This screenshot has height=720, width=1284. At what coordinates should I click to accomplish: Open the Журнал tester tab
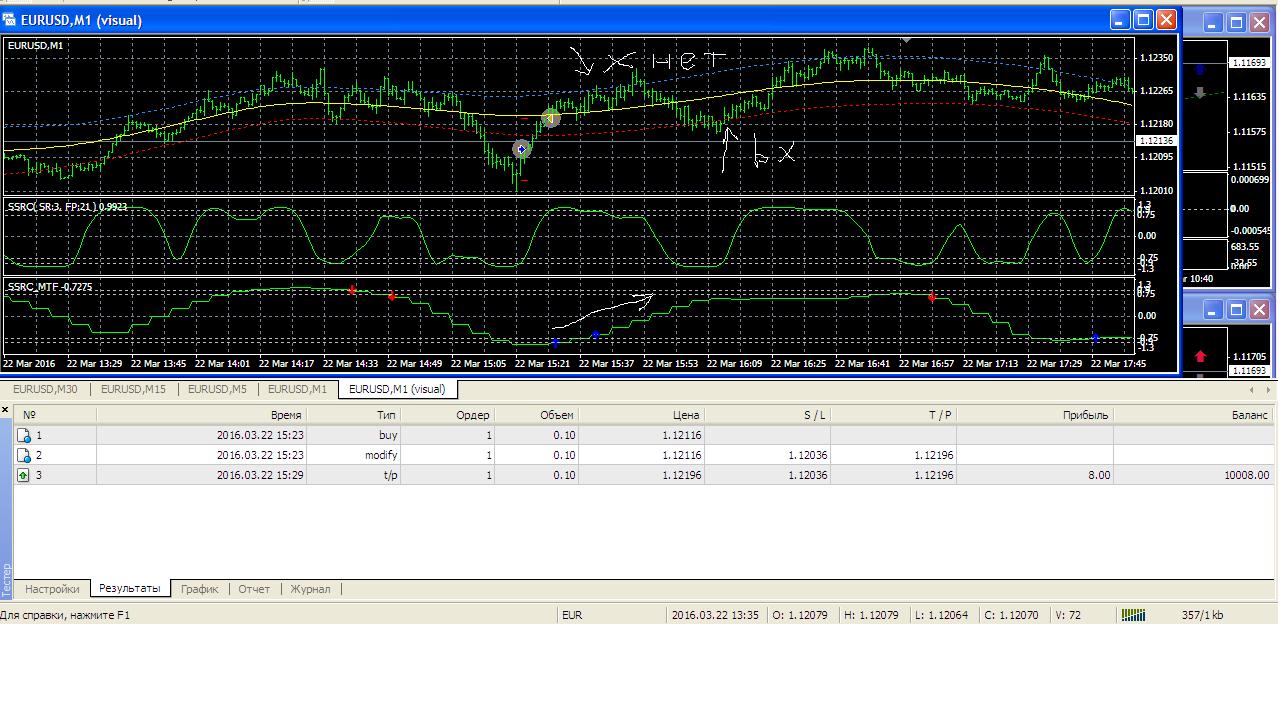(310, 589)
